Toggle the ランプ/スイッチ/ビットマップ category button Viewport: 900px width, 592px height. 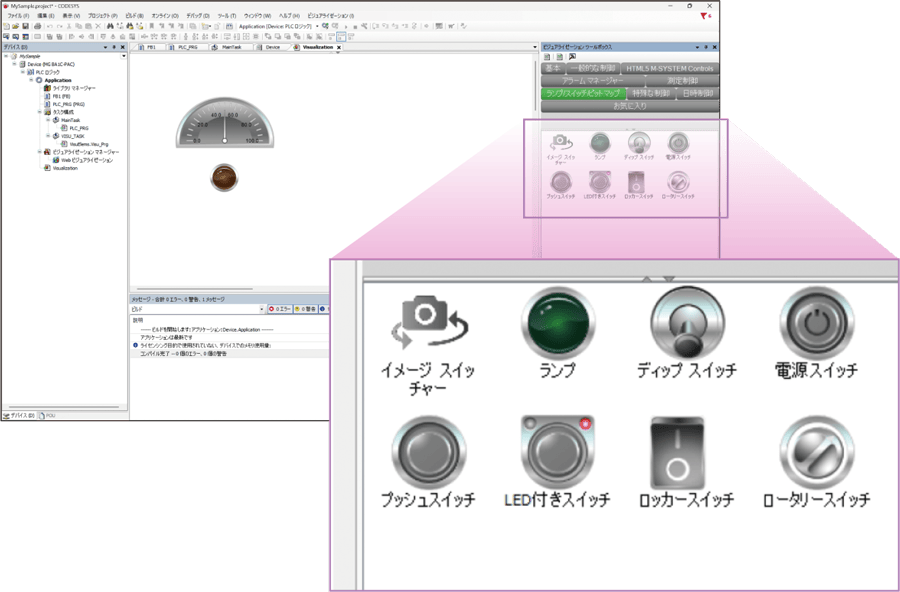coord(584,93)
